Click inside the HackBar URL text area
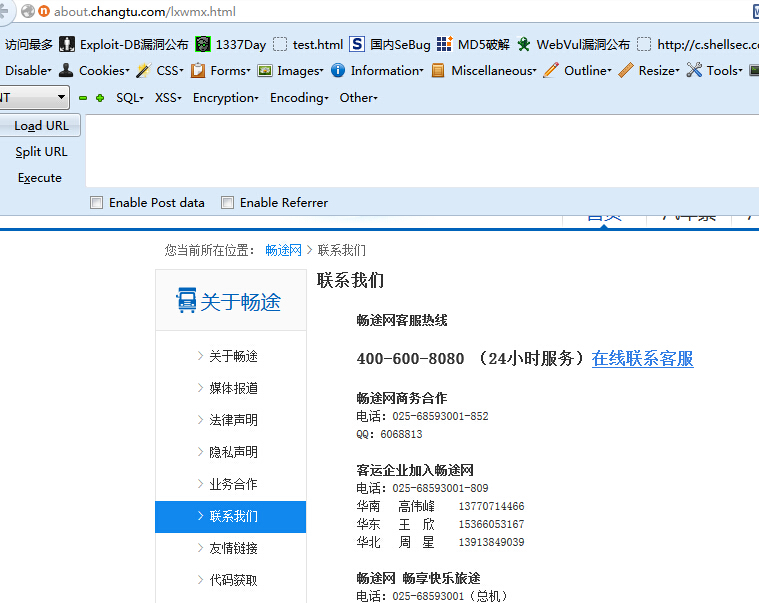Image resolution: width=759 pixels, height=603 pixels. [x=422, y=151]
